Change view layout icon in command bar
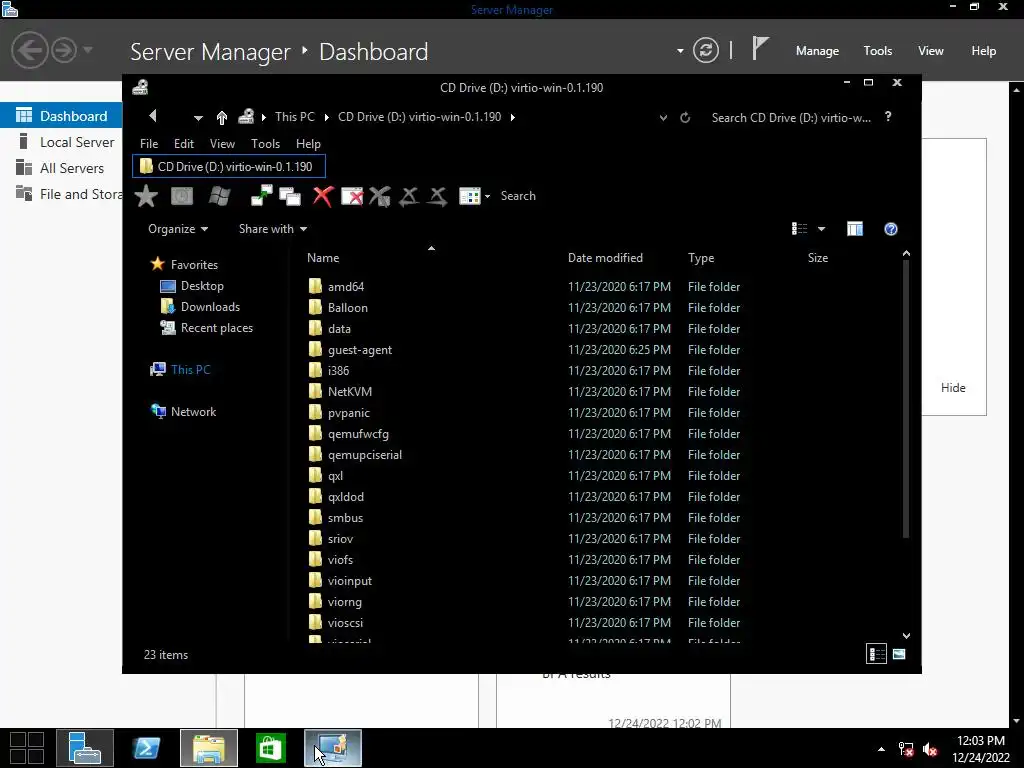 click(x=799, y=229)
